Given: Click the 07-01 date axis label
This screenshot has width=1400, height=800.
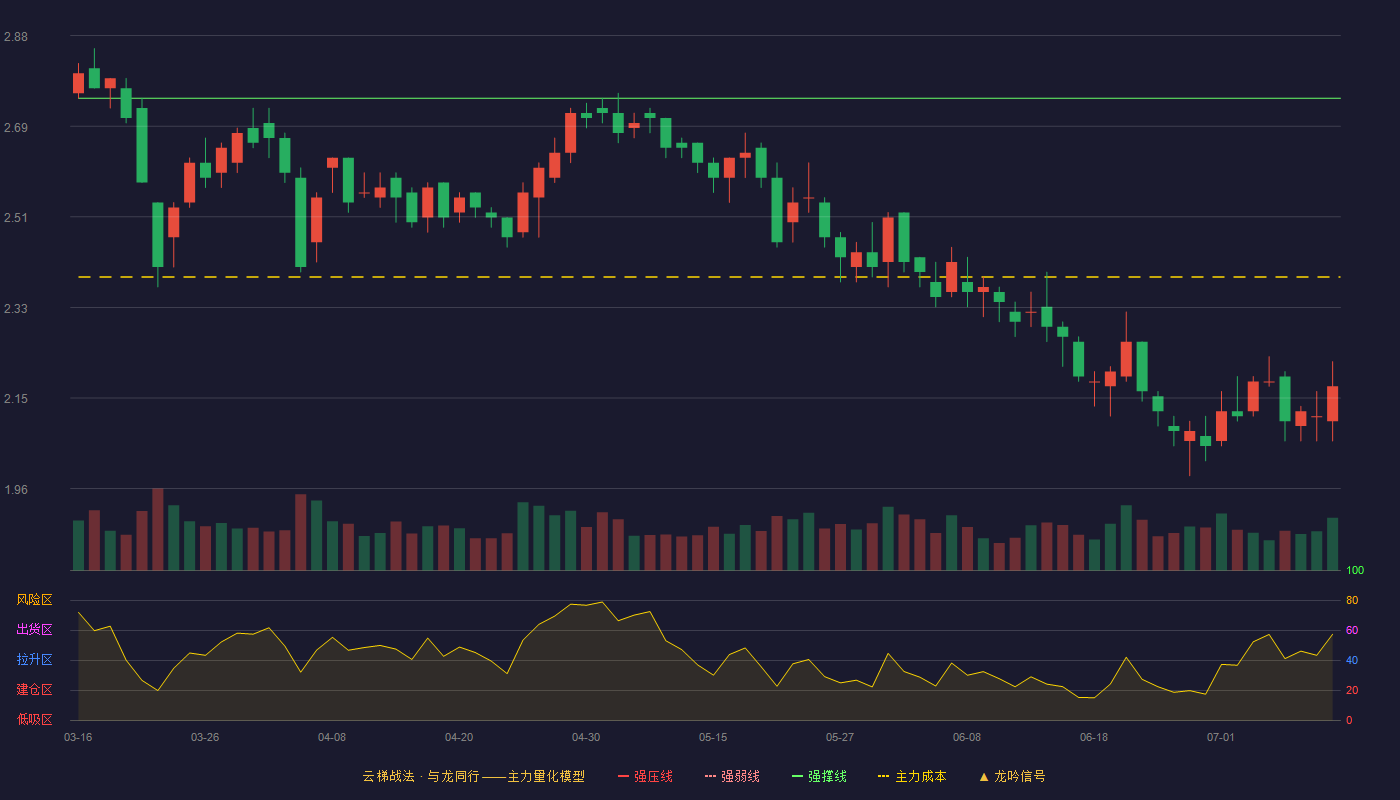Looking at the screenshot, I should pos(1221,737).
